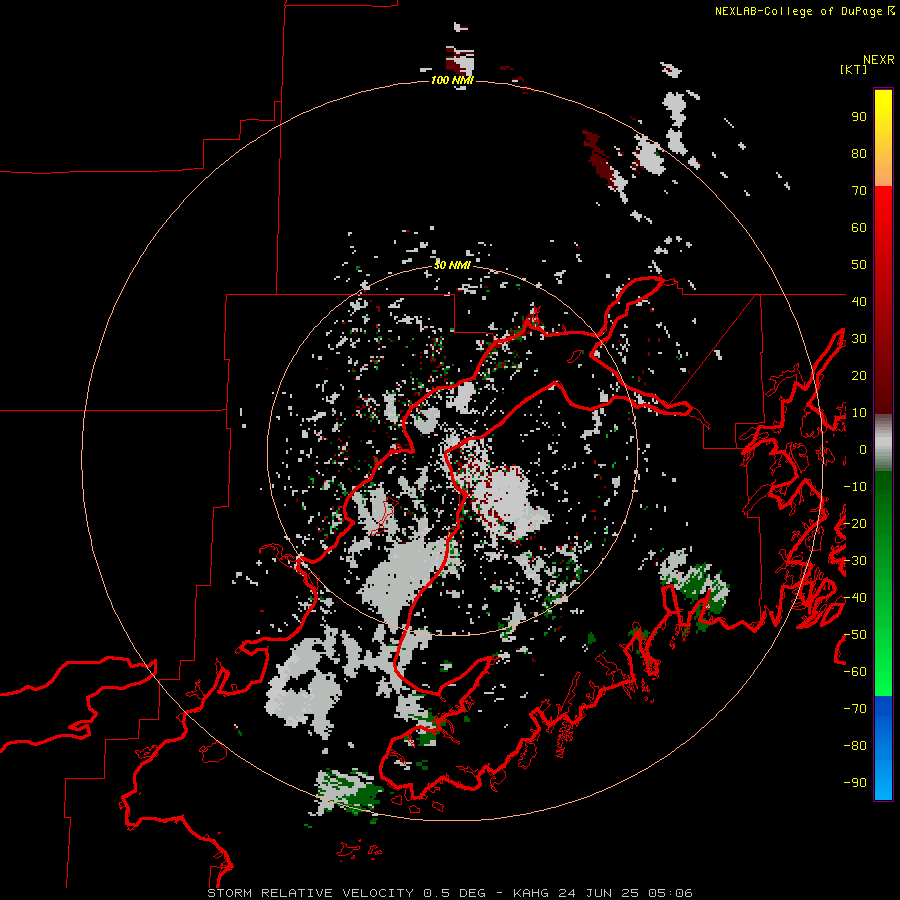Click the 70 value on velocity scale

pyautogui.click(x=859, y=191)
